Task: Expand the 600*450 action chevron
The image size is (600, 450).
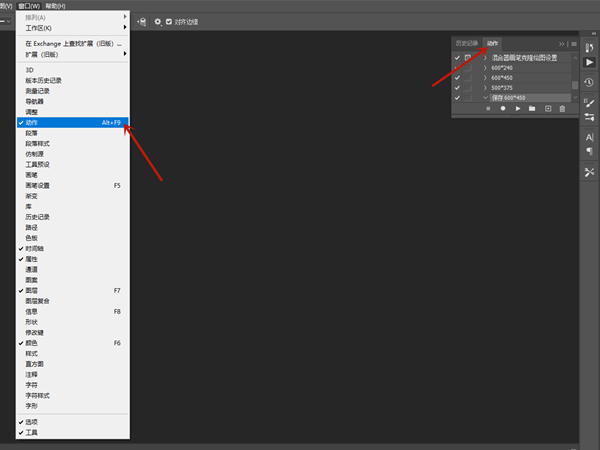Action: [485, 78]
